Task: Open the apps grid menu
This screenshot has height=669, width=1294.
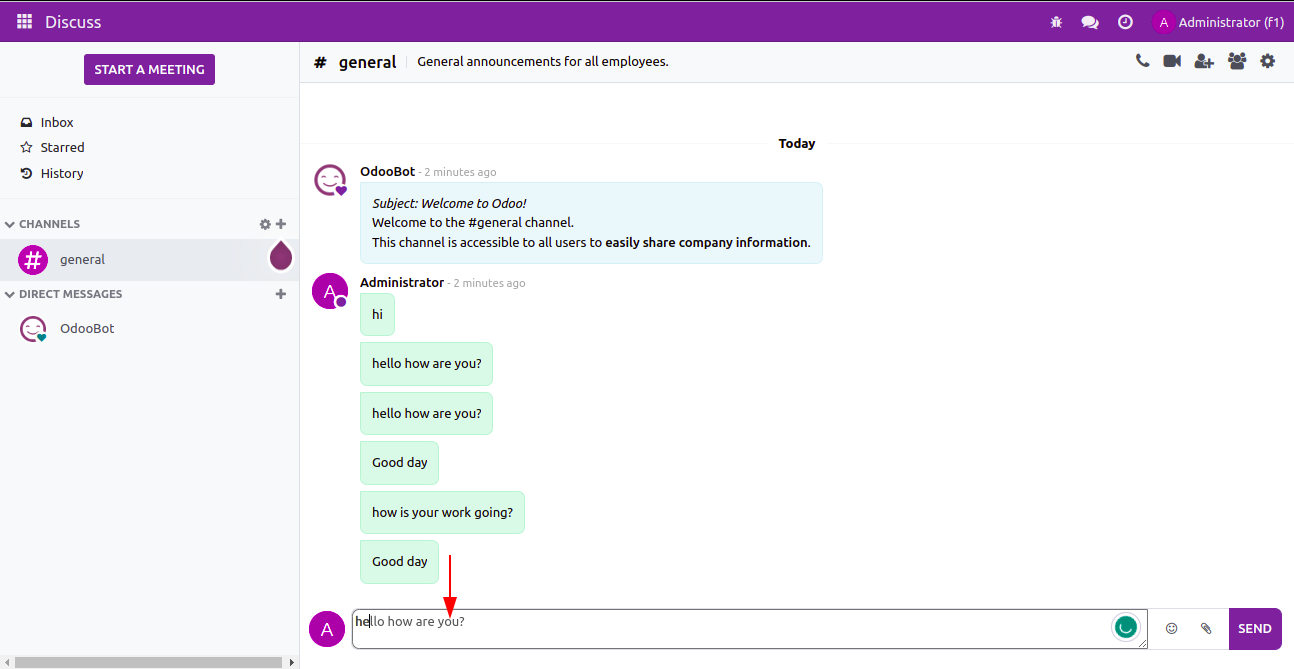Action: tap(24, 21)
